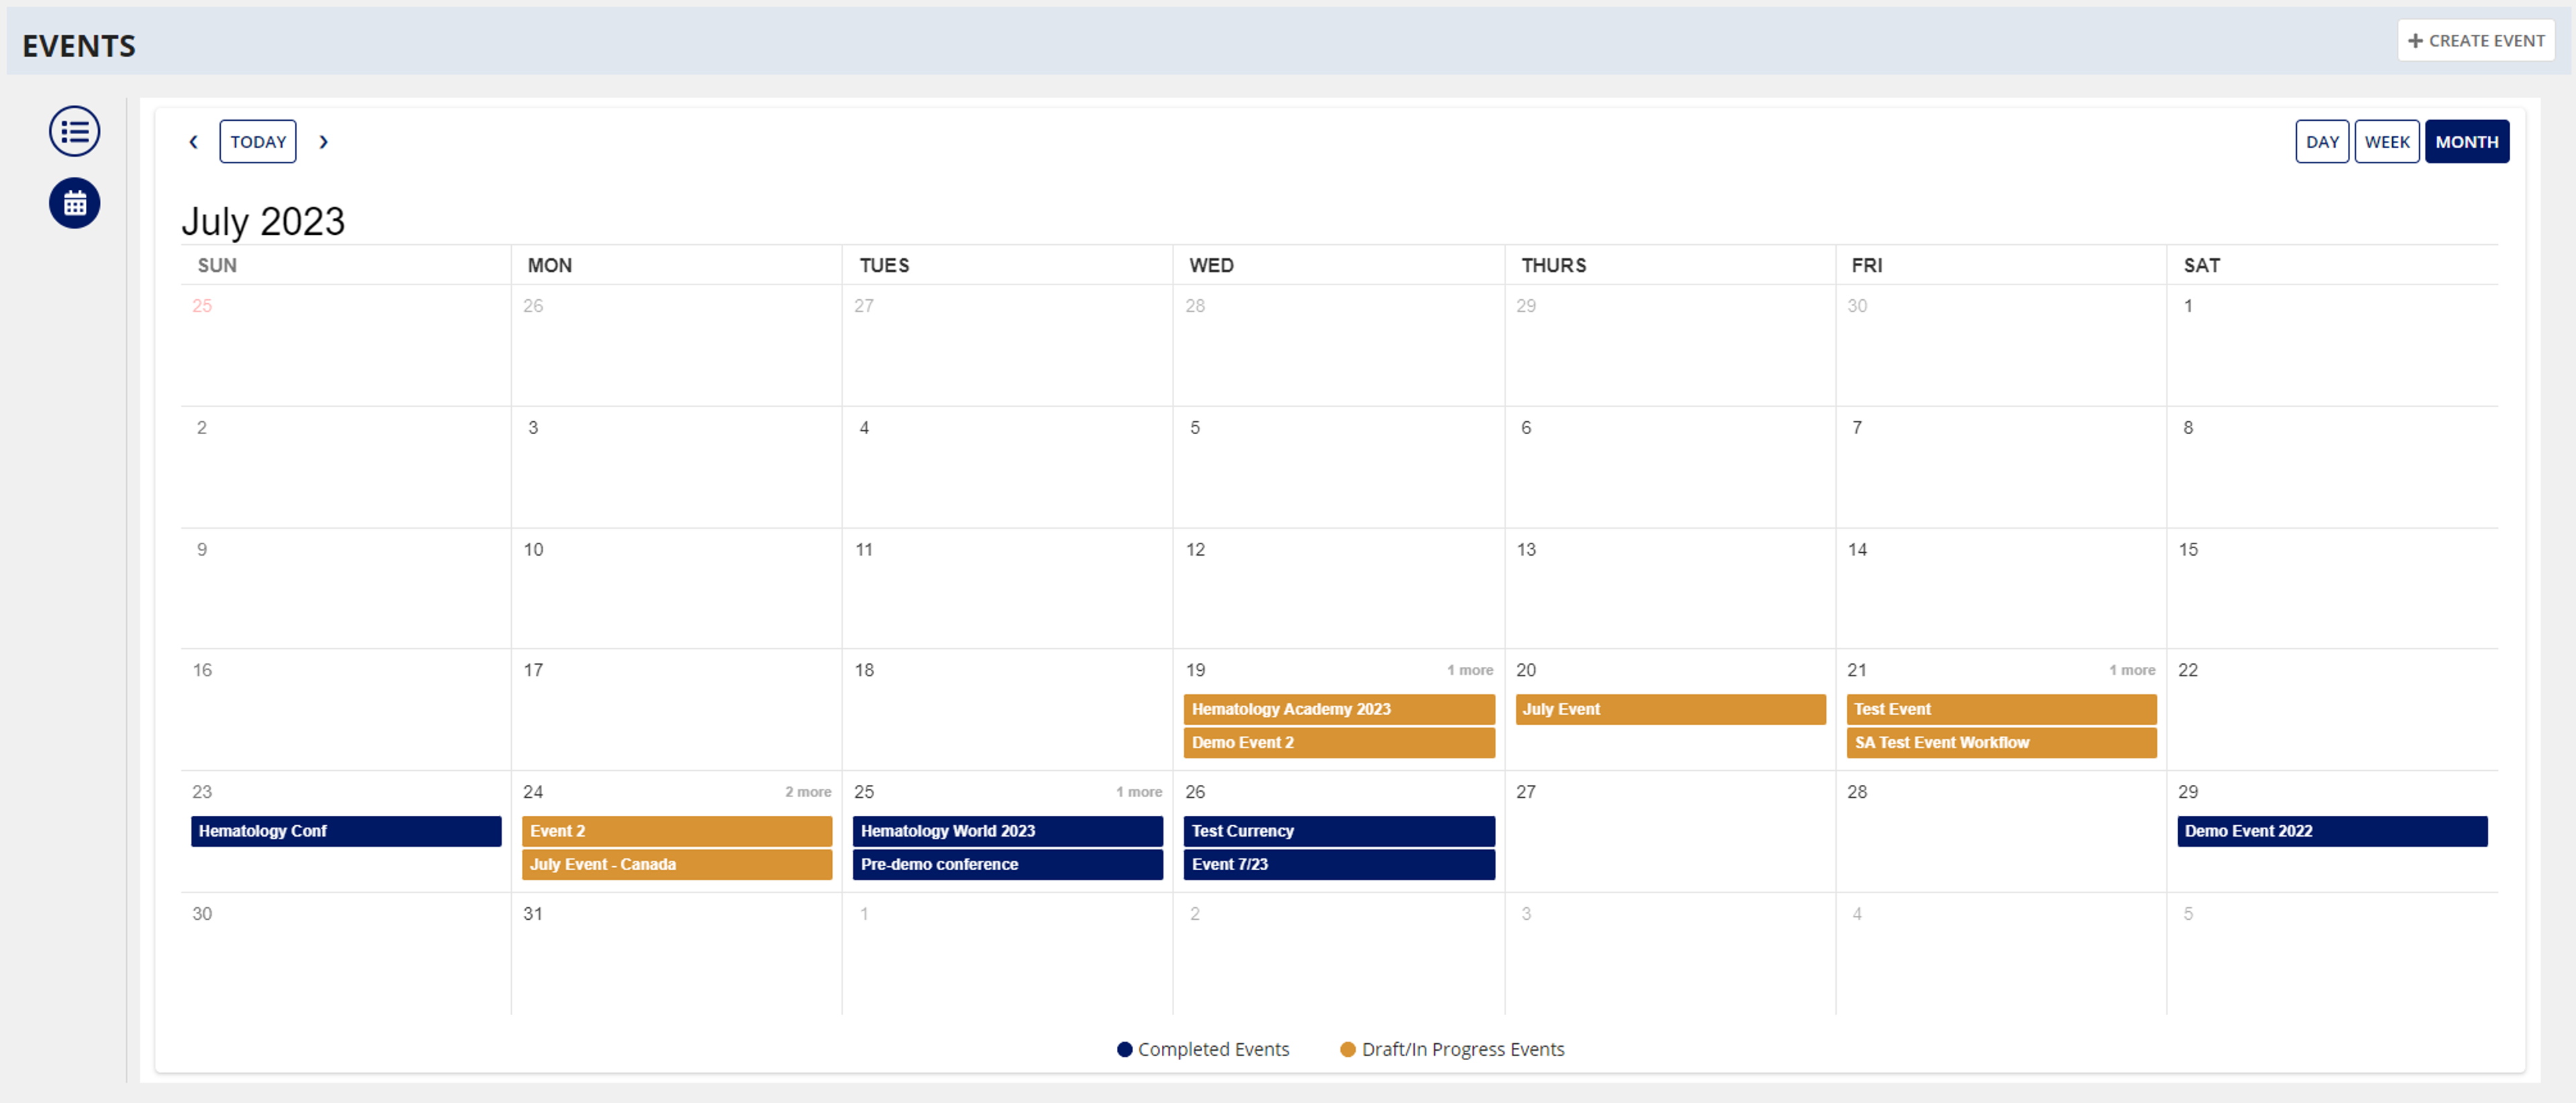The width and height of the screenshot is (2576, 1103).
Task: Click the SUN column header
Action: coord(217,265)
